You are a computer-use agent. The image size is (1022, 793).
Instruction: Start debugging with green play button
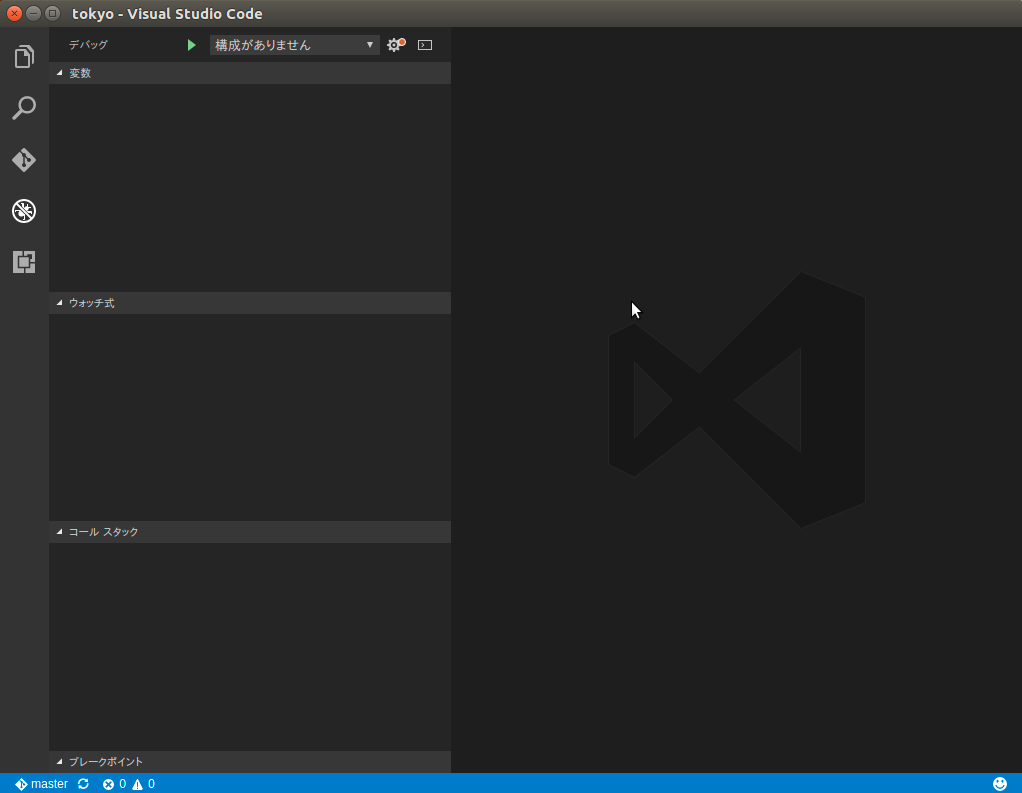[x=191, y=45]
